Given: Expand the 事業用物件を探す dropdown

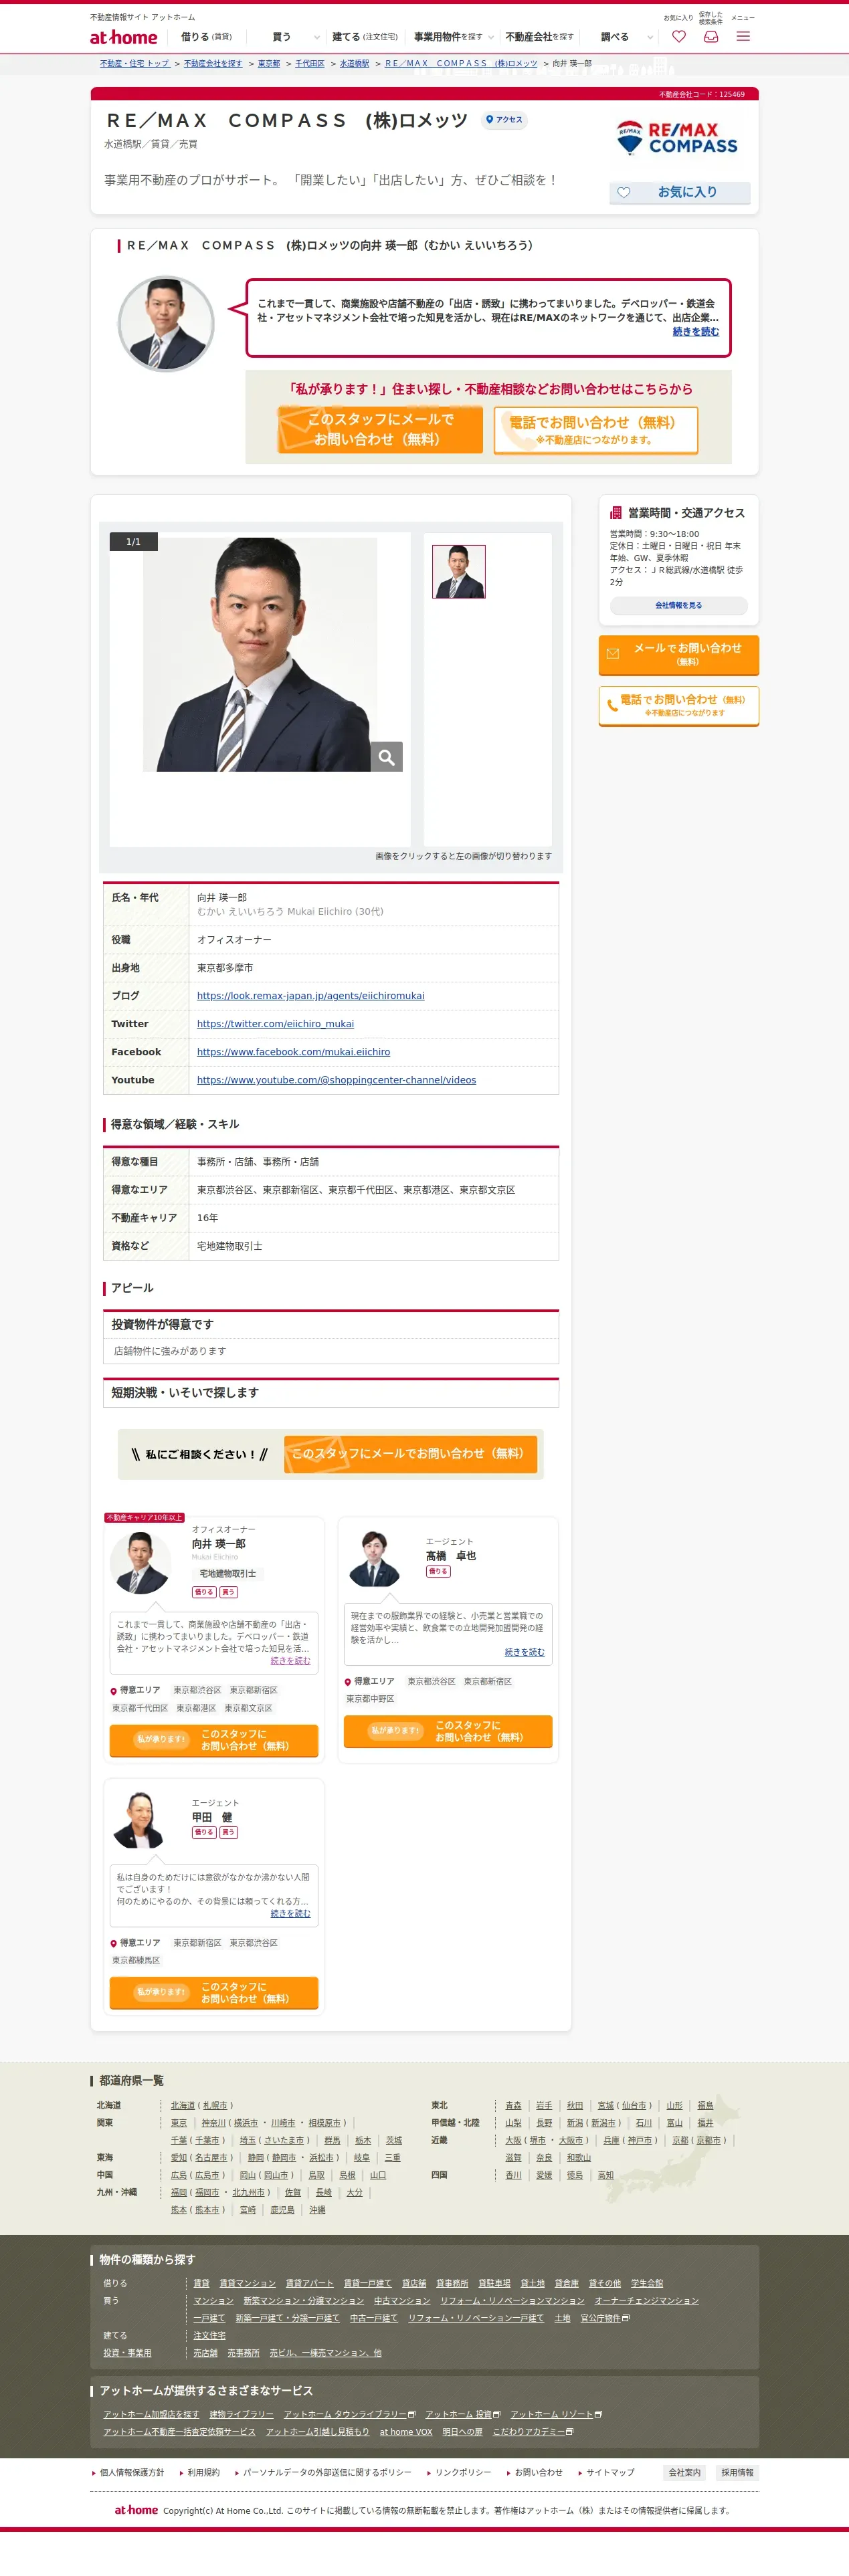Looking at the screenshot, I should coord(454,37).
